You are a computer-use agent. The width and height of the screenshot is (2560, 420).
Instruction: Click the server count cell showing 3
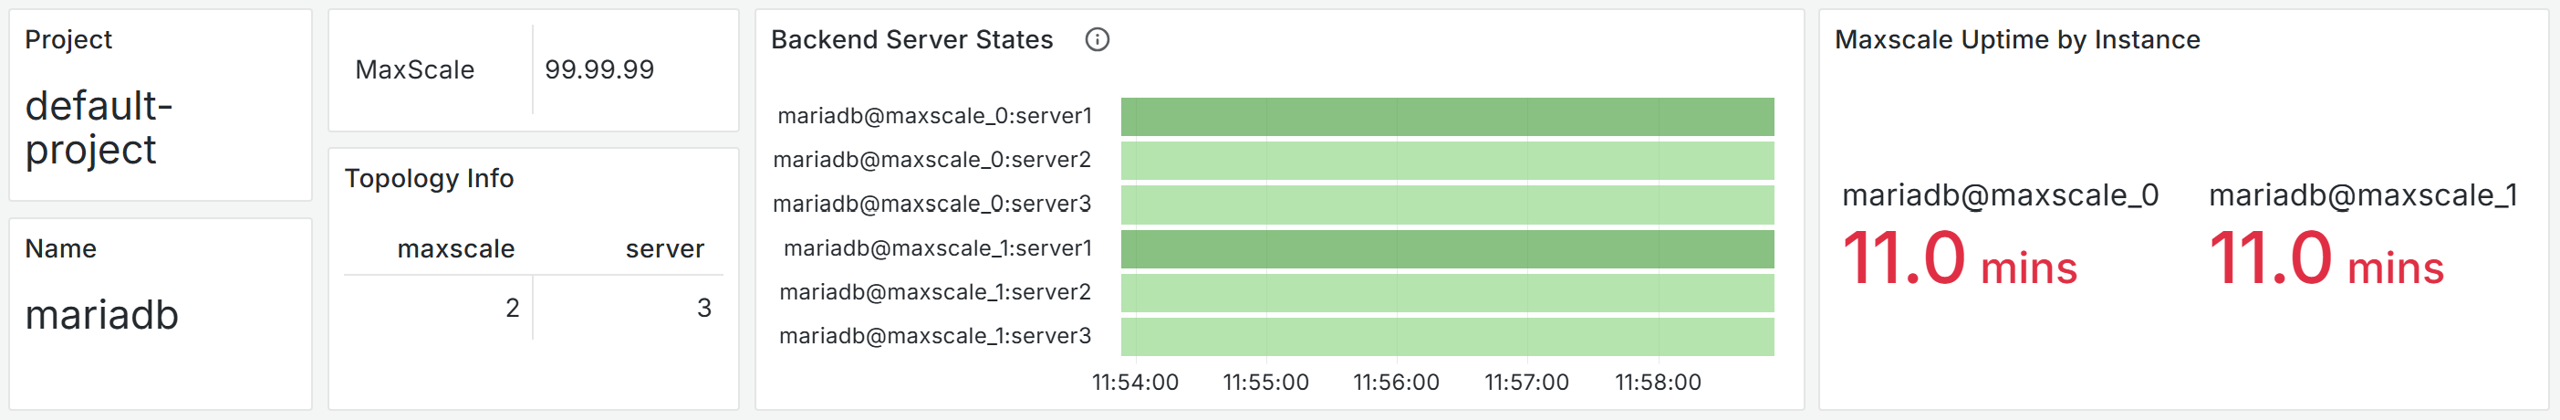(x=704, y=308)
